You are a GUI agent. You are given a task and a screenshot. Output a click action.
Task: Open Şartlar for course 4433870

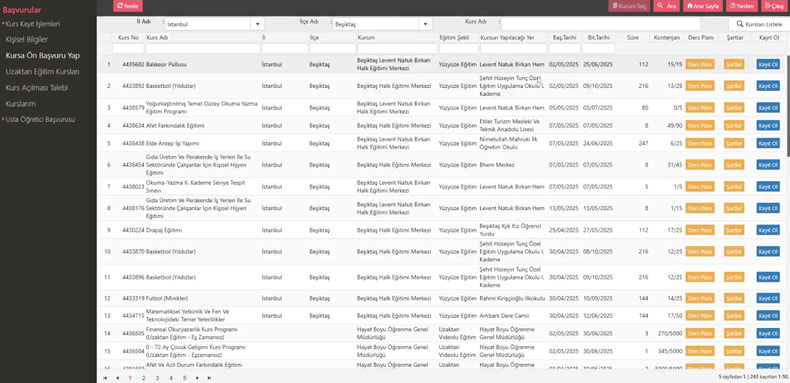[734, 251]
